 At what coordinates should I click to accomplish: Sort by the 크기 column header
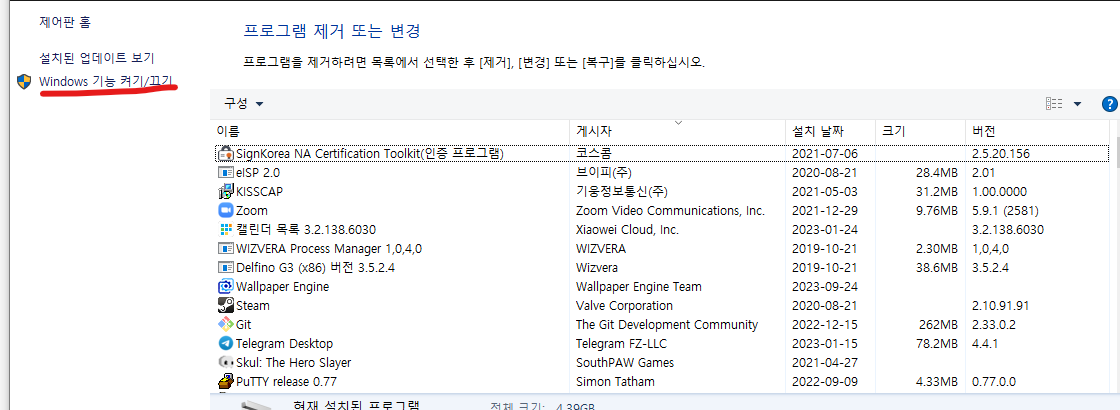pyautogui.click(x=921, y=131)
